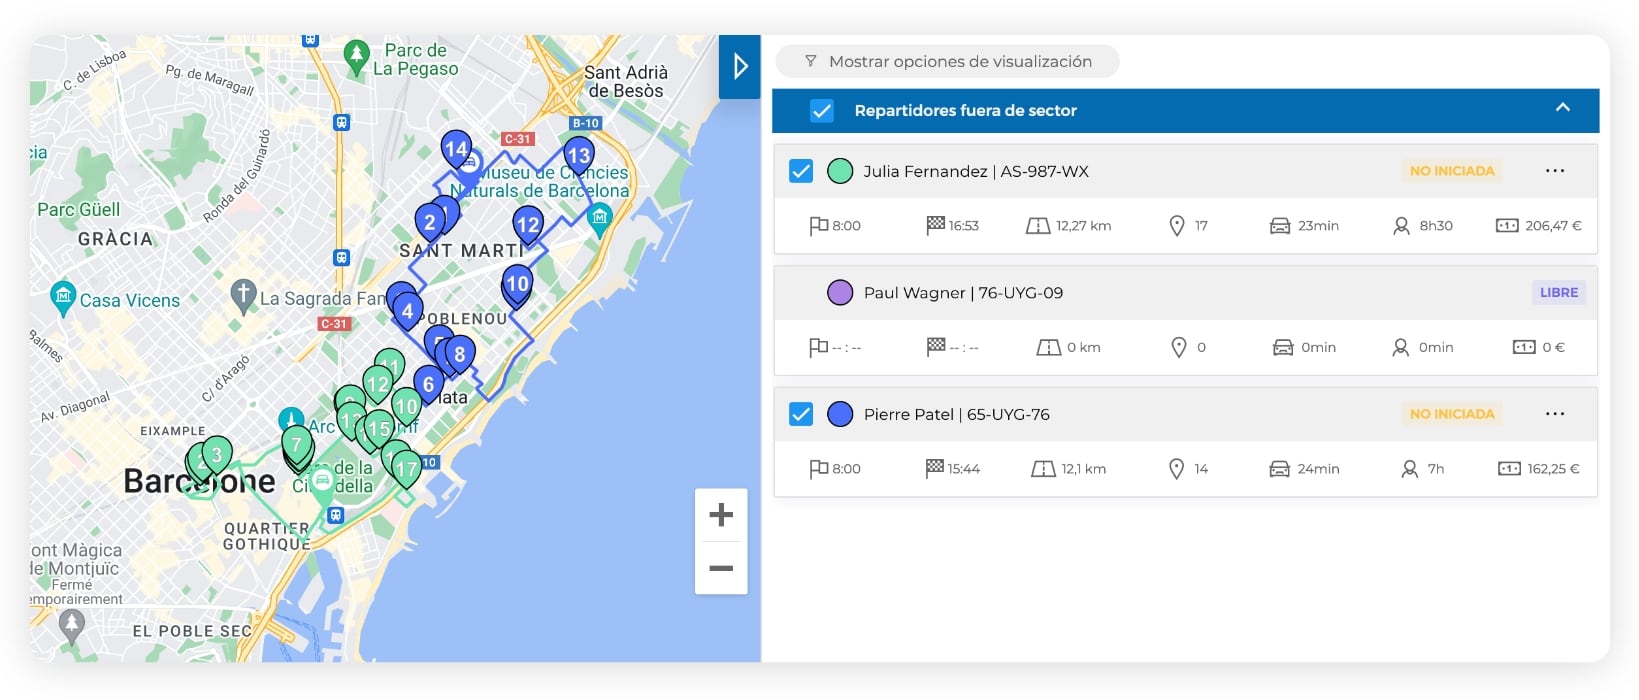The height and width of the screenshot is (700, 1639).
Task: Click LIBRE status badge for Paul Wagner
Action: pos(1559,293)
